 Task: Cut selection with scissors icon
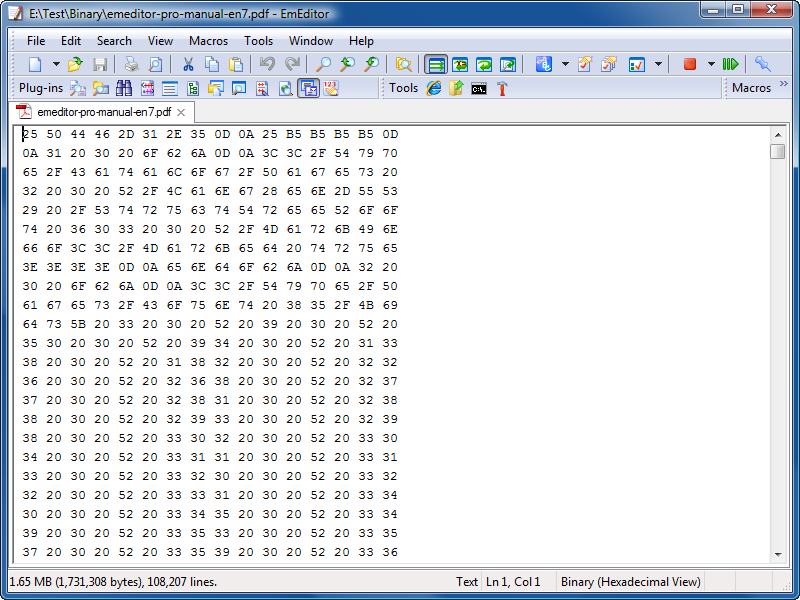pos(188,64)
